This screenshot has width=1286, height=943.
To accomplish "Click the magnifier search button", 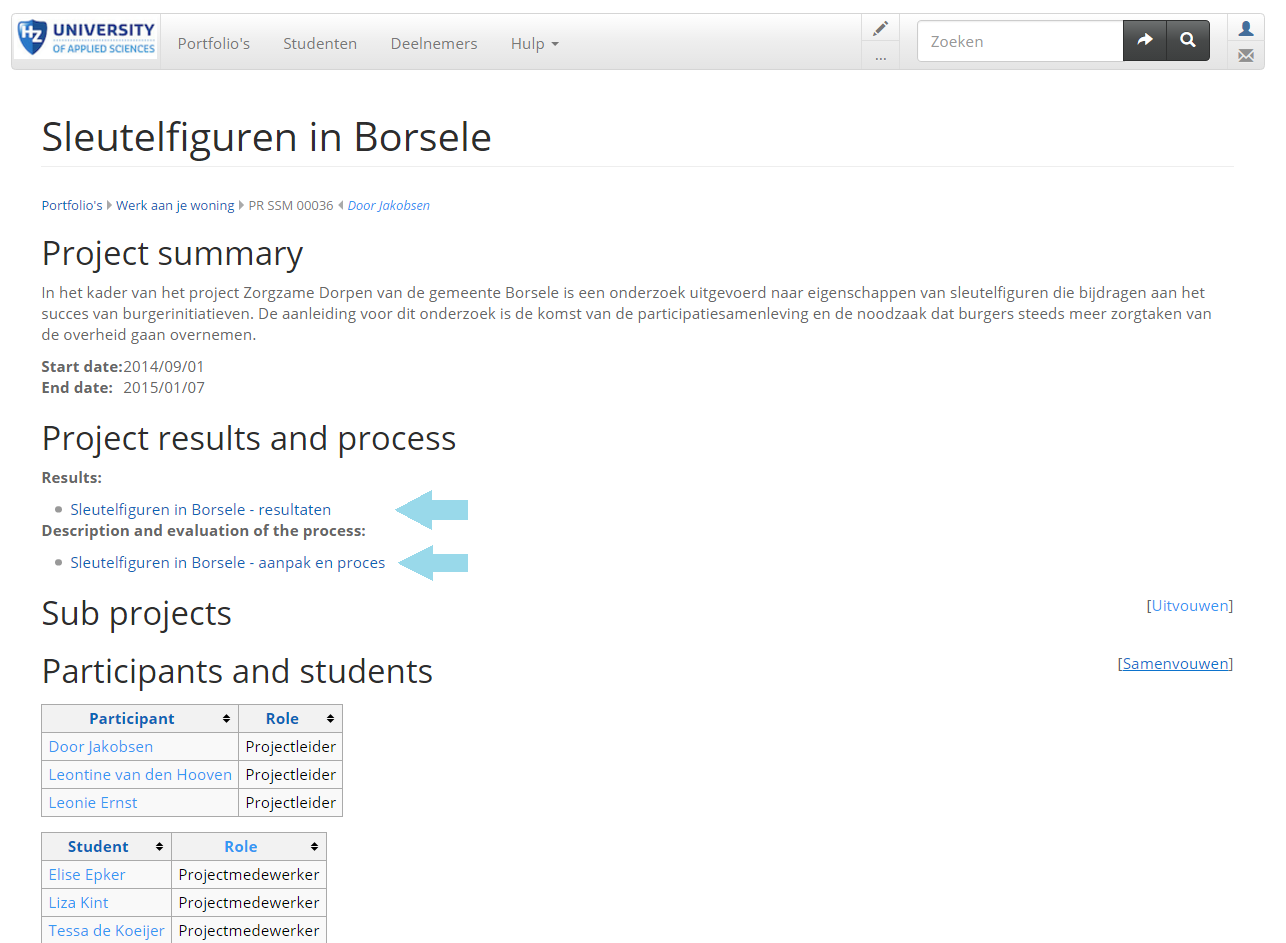I will tap(1188, 41).
